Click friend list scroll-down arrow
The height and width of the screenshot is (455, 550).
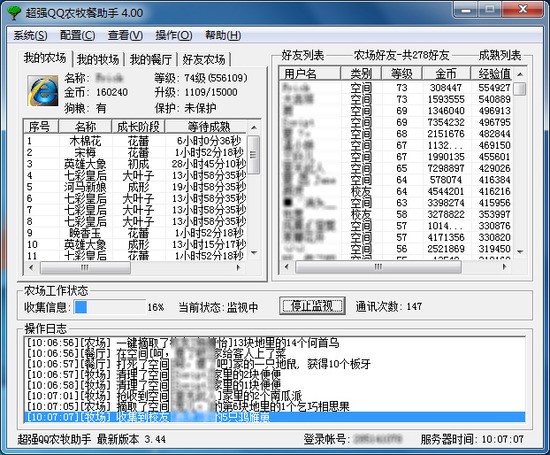pyautogui.click(x=520, y=252)
